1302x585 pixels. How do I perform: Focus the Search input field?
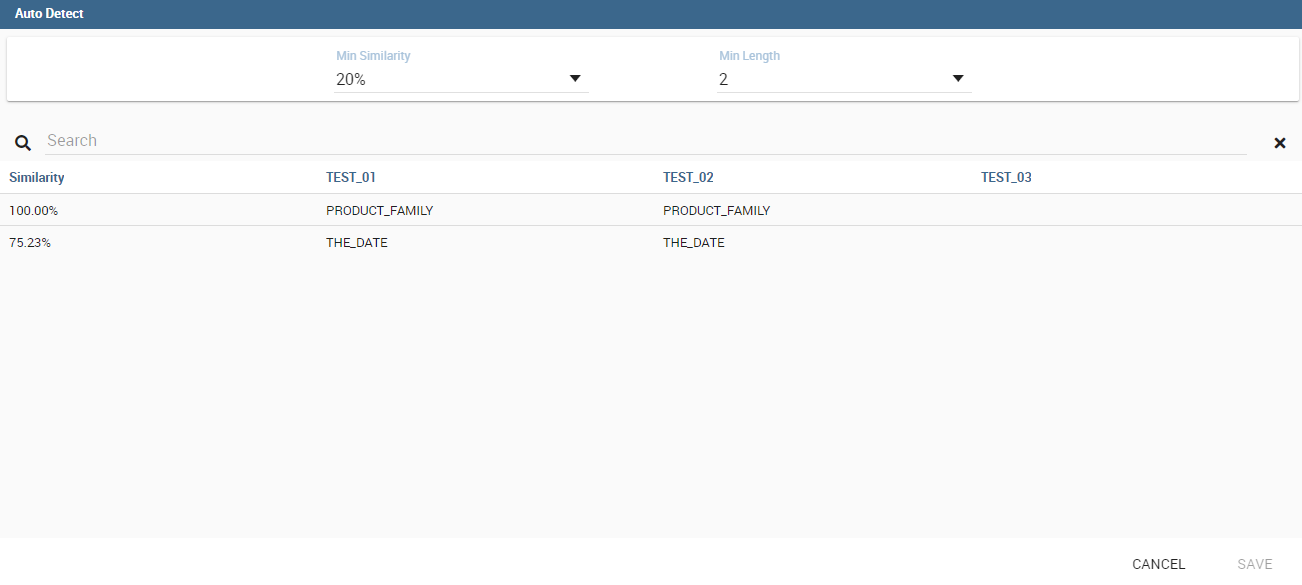tap(646, 141)
